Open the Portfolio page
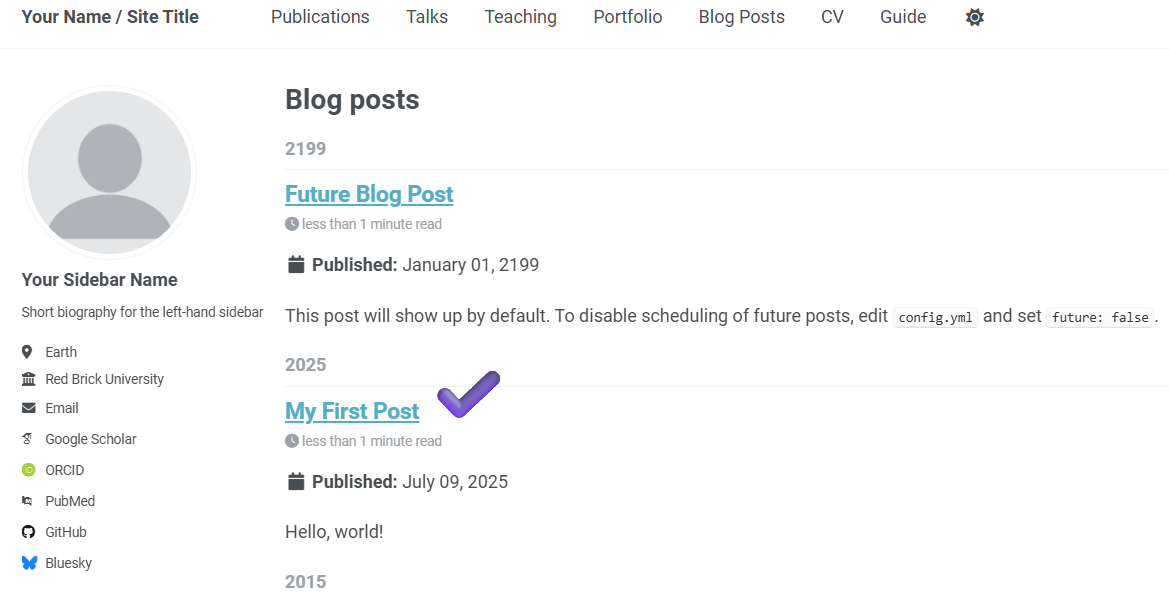This screenshot has width=1169, height=599. (x=628, y=17)
